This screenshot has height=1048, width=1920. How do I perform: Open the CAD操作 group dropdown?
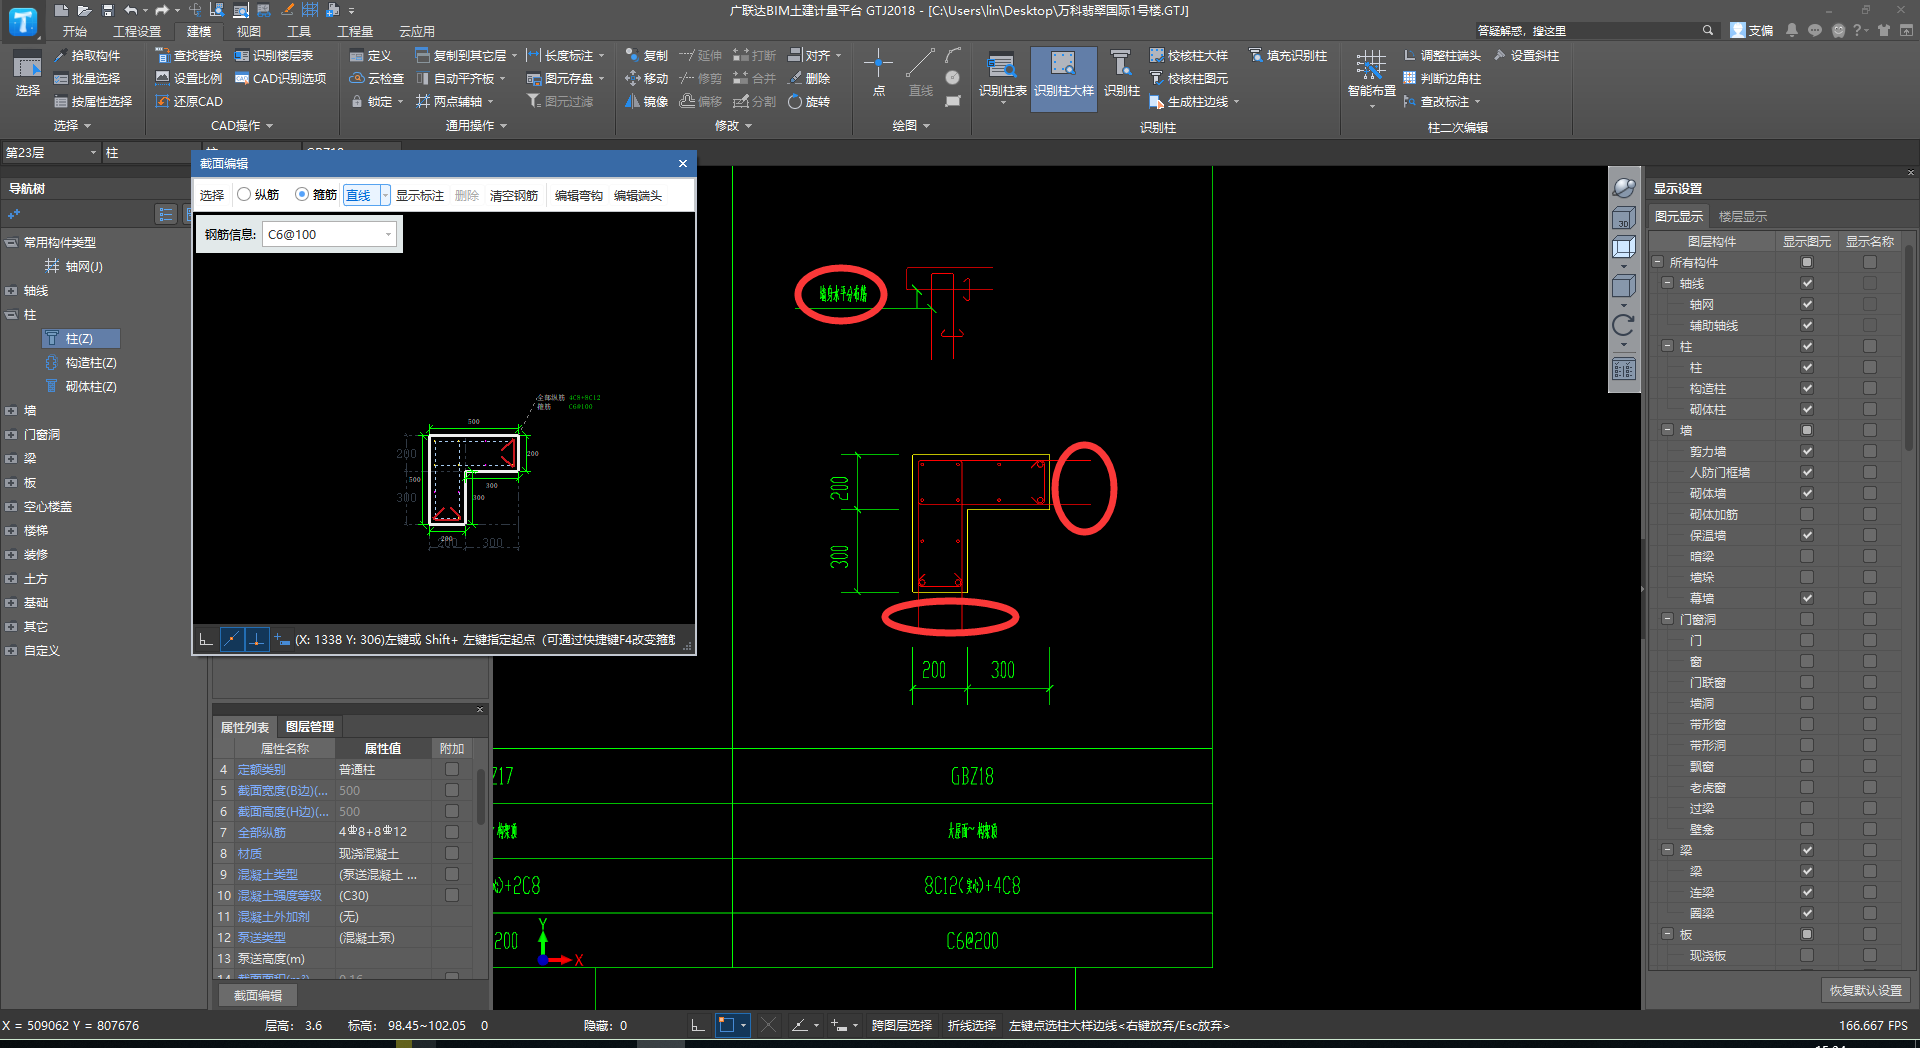tap(242, 126)
